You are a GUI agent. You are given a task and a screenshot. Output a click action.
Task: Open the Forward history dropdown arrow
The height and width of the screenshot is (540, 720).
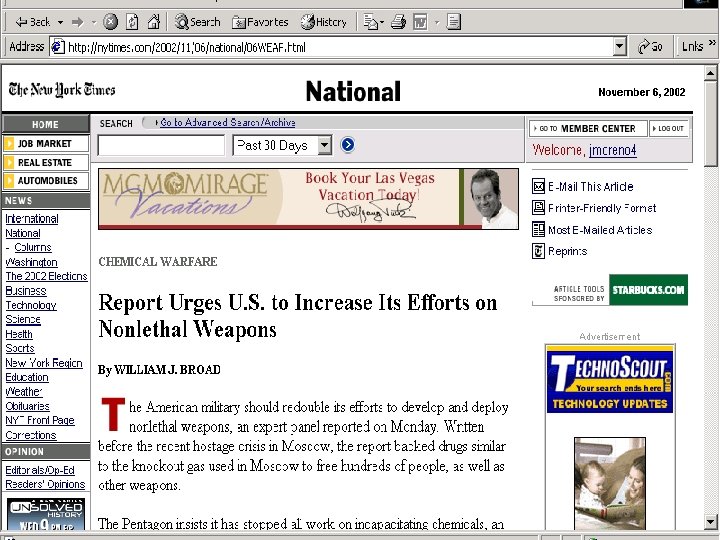point(94,22)
